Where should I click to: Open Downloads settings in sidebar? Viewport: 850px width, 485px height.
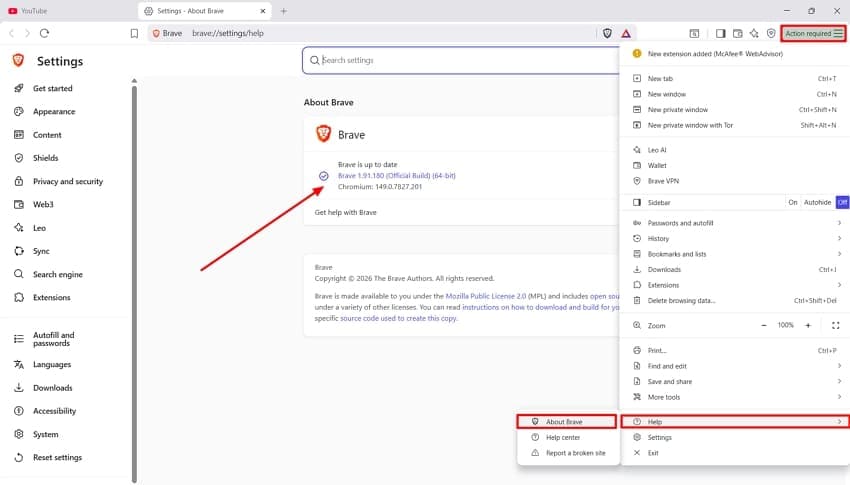coord(52,388)
